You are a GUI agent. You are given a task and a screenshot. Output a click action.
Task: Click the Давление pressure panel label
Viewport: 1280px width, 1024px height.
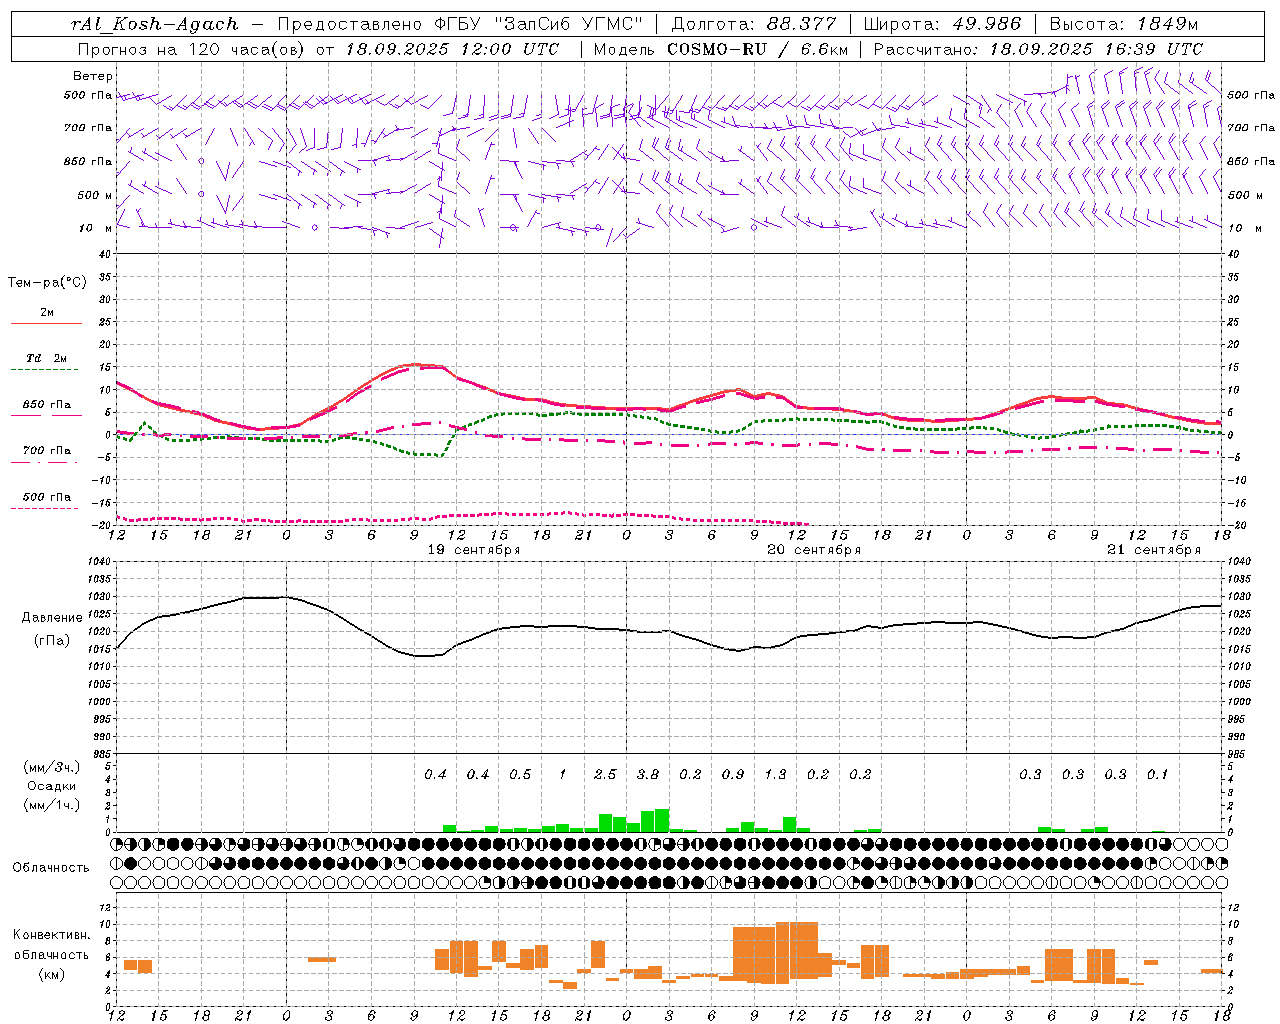[x=52, y=618]
